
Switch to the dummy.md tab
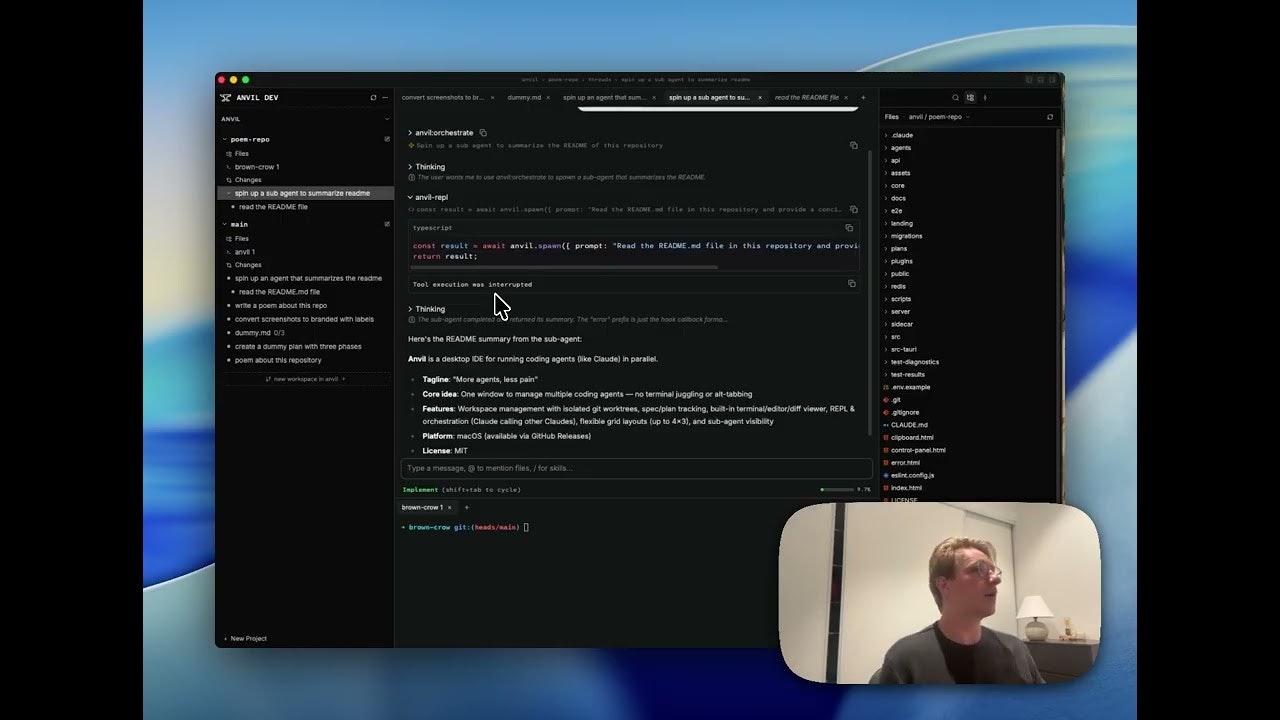[x=524, y=98]
